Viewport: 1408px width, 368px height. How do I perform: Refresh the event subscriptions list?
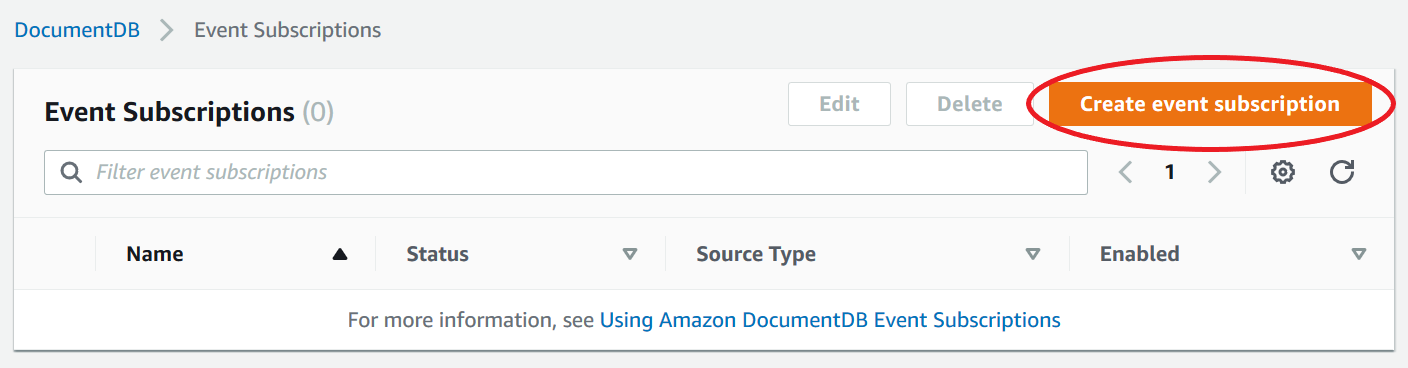pyautogui.click(x=1342, y=173)
